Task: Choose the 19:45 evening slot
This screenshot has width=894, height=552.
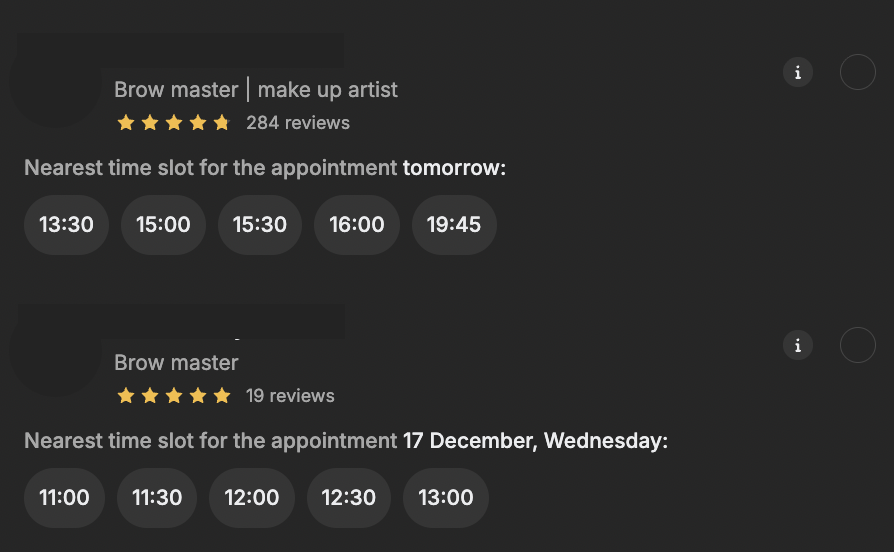Action: [x=454, y=225]
